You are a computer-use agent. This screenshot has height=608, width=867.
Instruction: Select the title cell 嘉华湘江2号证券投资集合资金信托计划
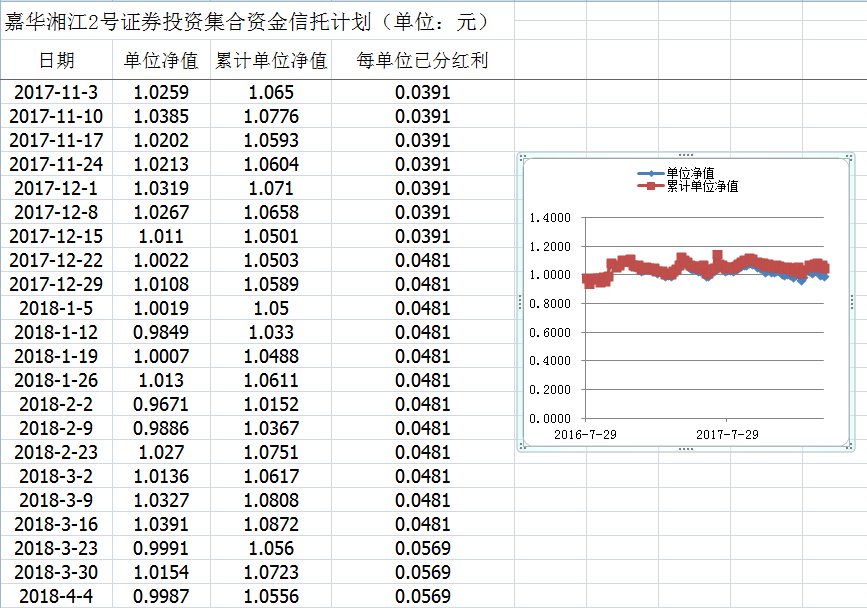pyautogui.click(x=245, y=21)
